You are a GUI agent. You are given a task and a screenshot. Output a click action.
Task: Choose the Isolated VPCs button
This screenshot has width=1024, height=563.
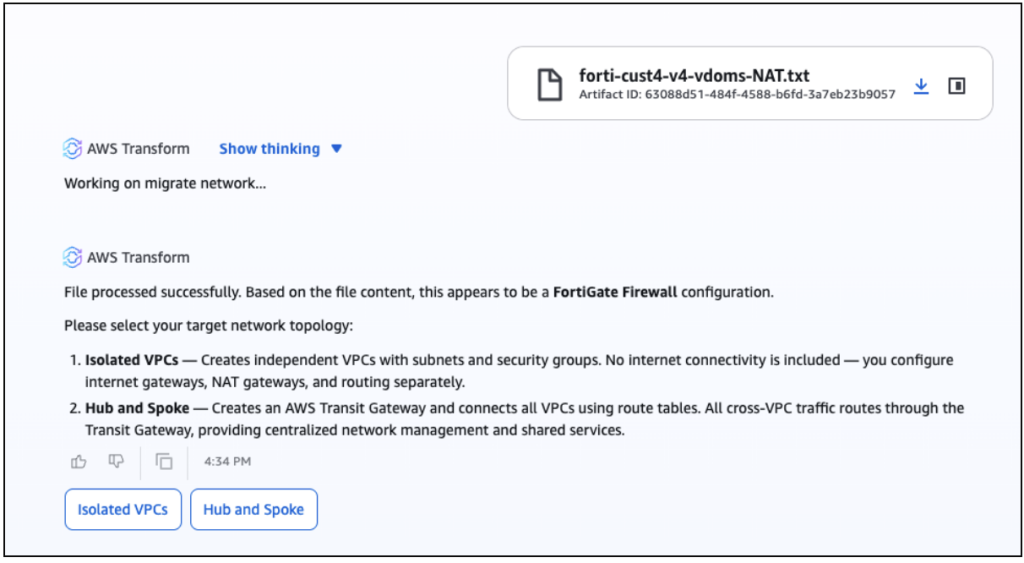point(123,509)
